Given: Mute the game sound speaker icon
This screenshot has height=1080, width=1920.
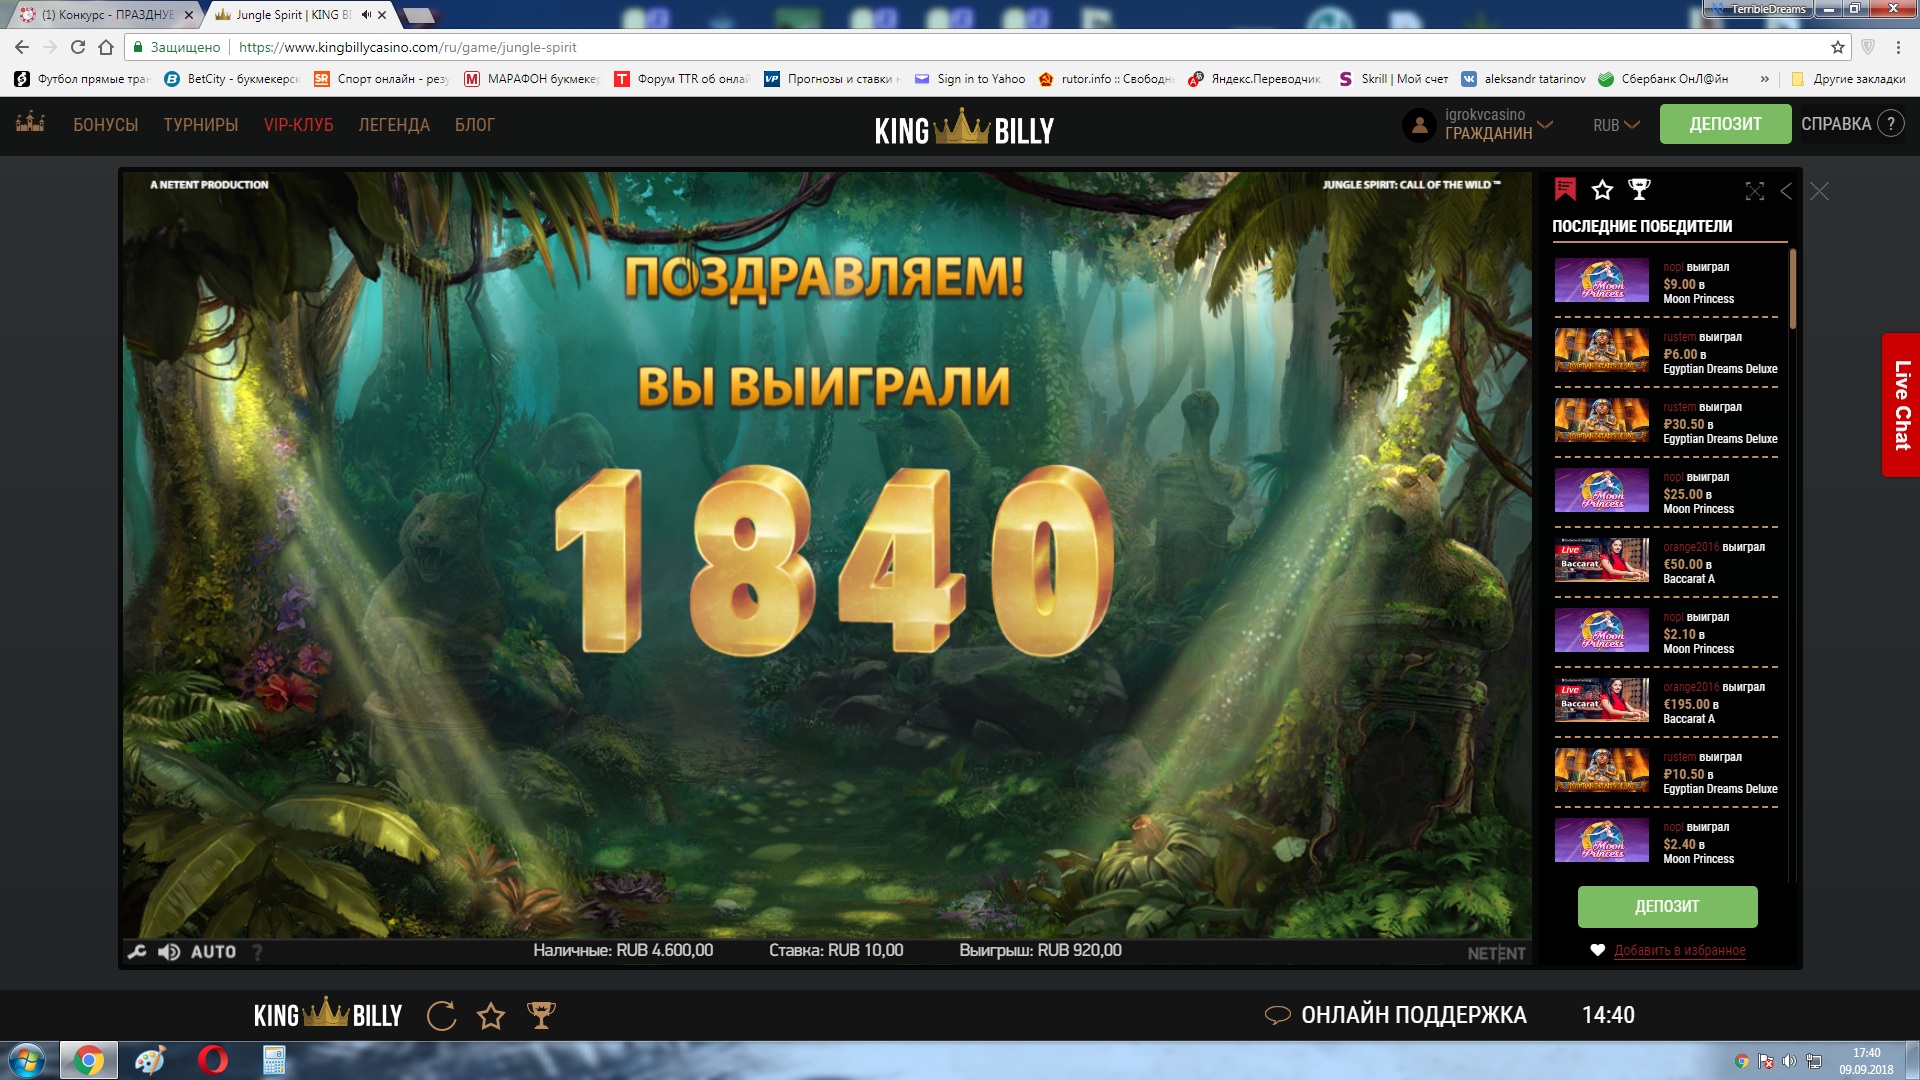Looking at the screenshot, I should pos(169,951).
